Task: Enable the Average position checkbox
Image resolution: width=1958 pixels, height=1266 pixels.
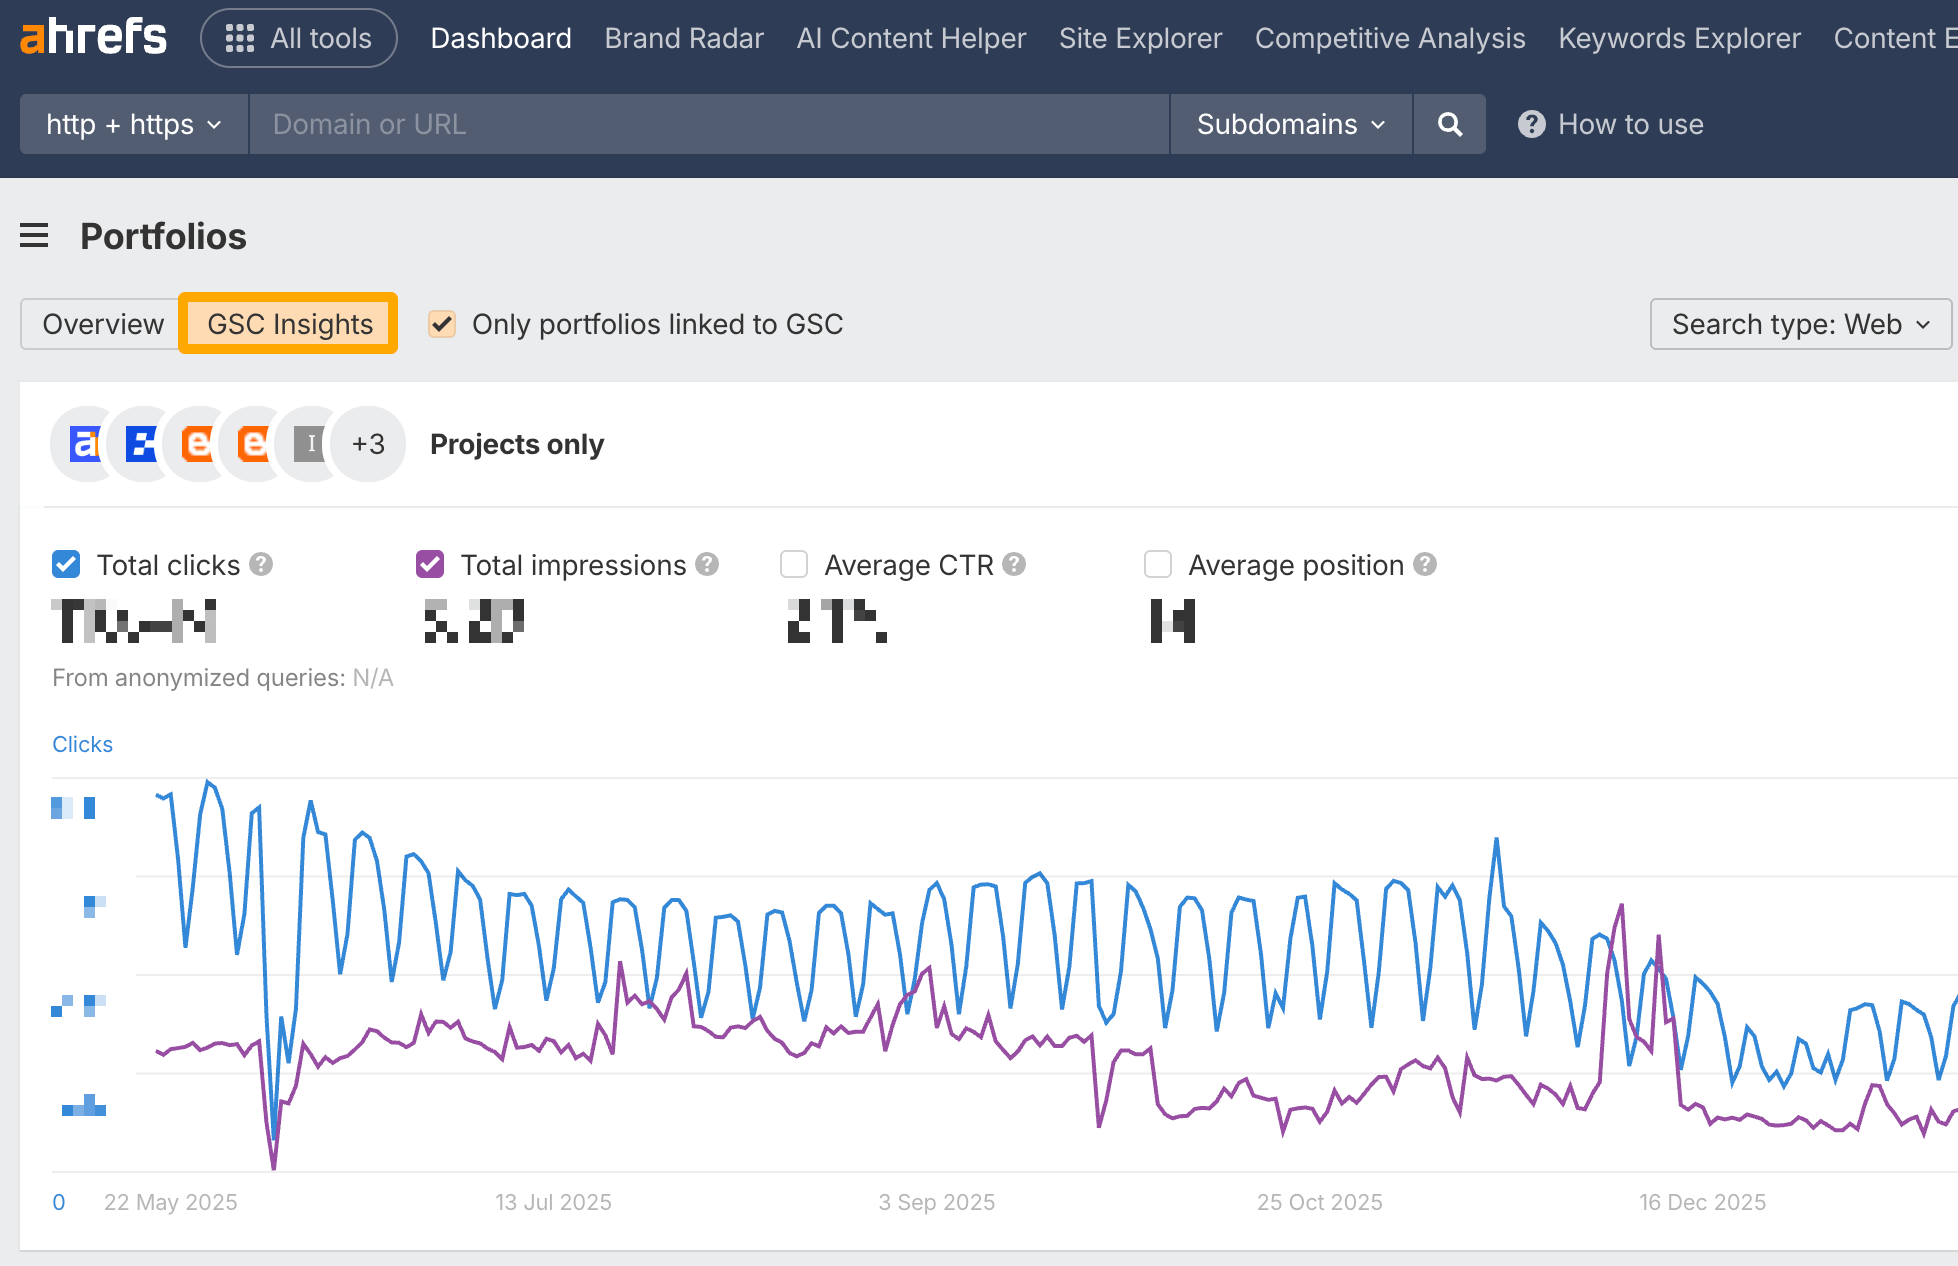Action: pyautogui.click(x=1158, y=565)
